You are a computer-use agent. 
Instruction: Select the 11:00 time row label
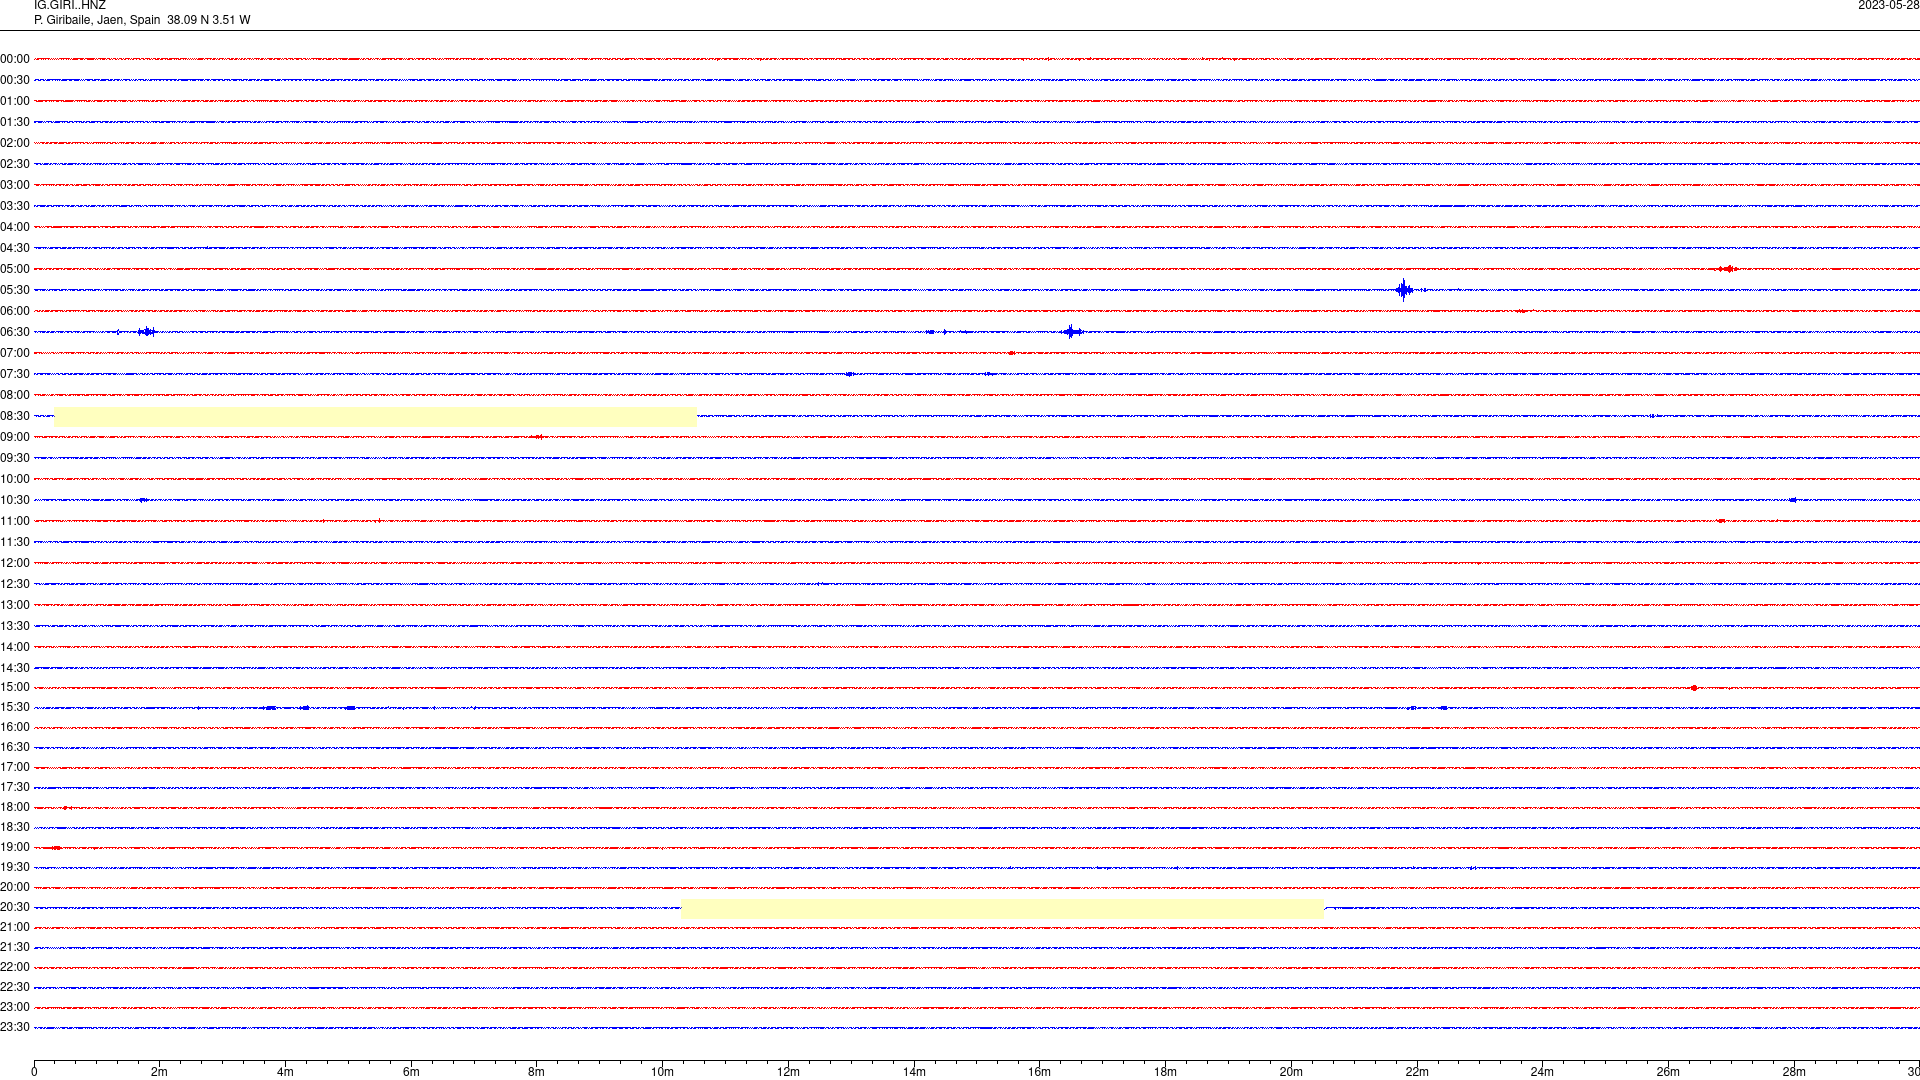tap(15, 521)
